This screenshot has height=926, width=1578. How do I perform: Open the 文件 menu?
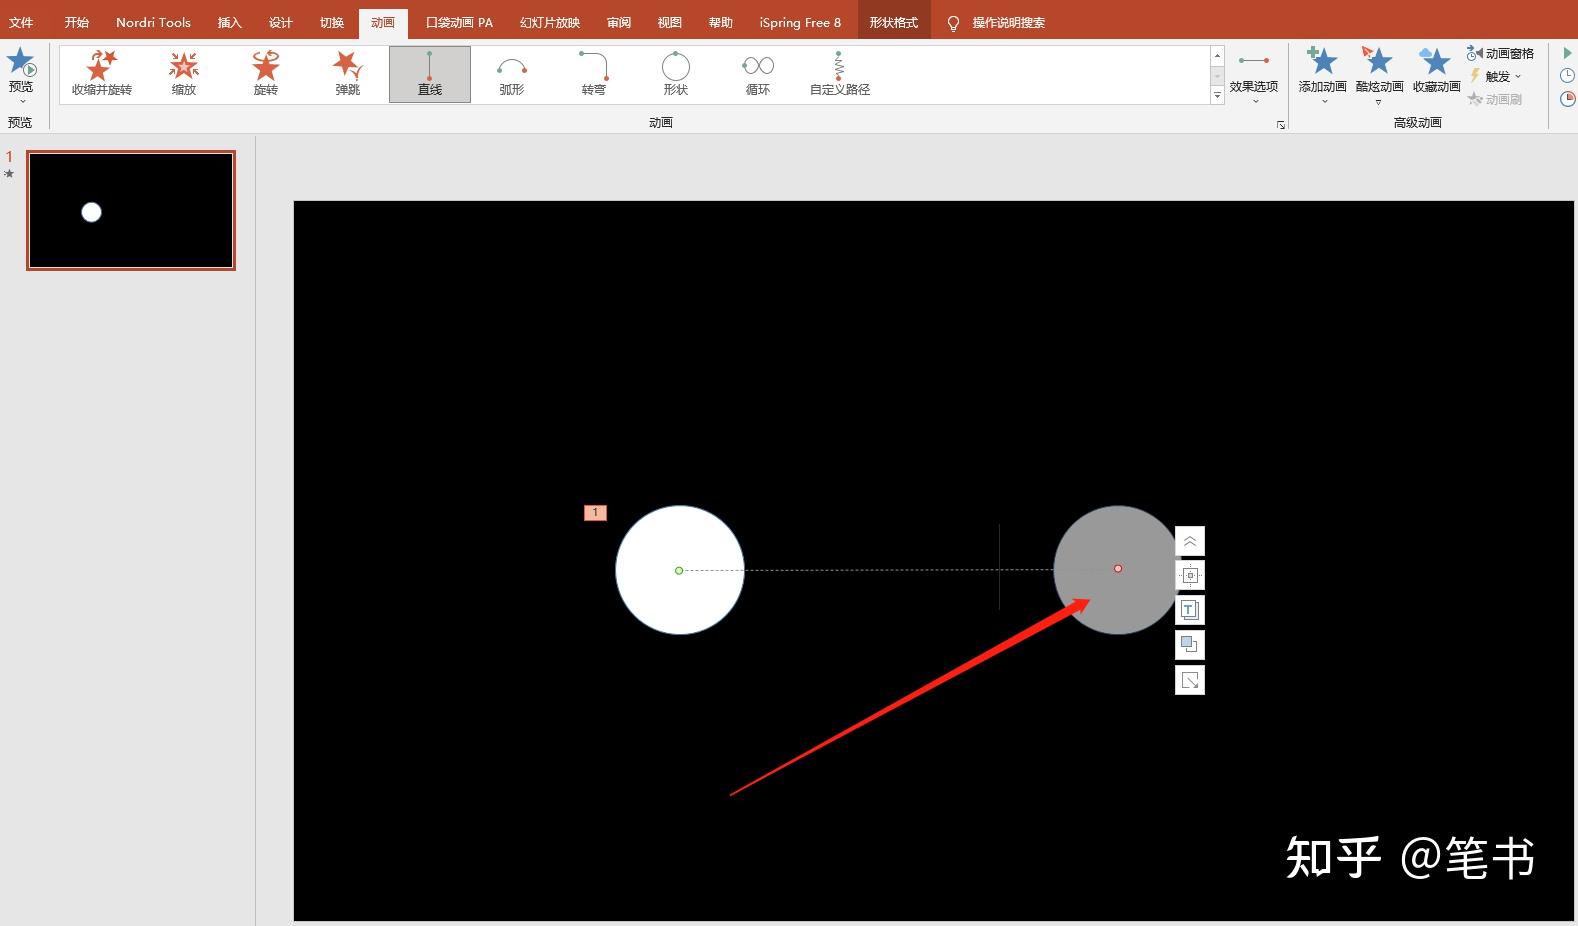(21, 22)
